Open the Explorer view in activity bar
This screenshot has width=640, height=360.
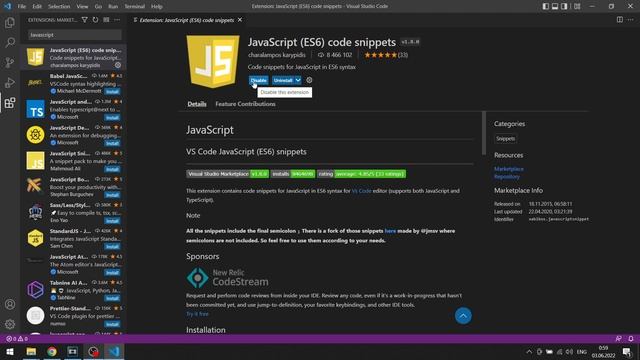pos(10,23)
